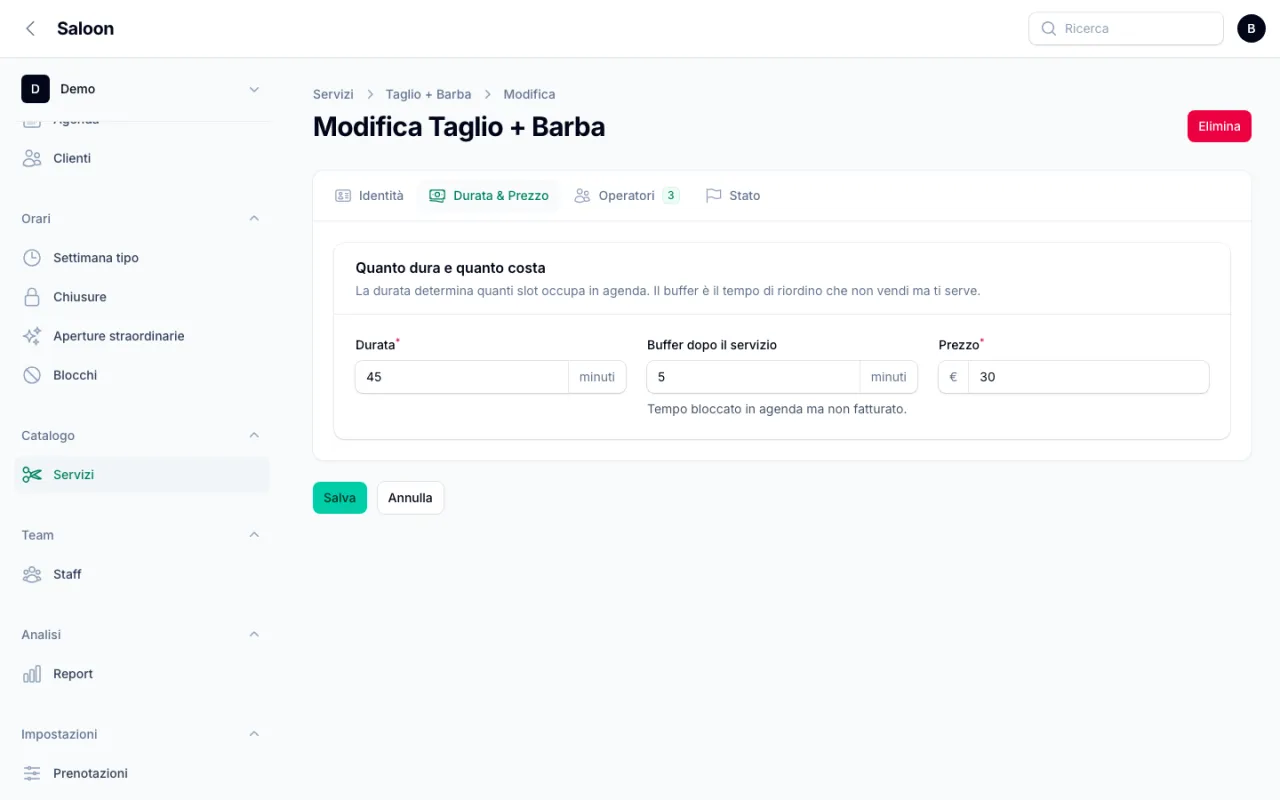The height and width of the screenshot is (800, 1280).
Task: Click the Saloon app title
Action: coord(85,29)
